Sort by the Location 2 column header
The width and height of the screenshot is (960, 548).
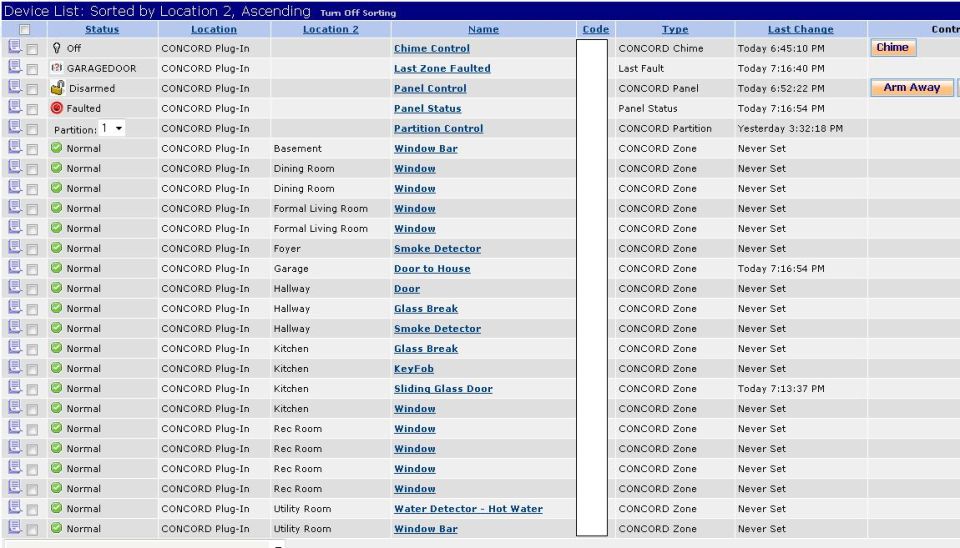tap(331, 29)
